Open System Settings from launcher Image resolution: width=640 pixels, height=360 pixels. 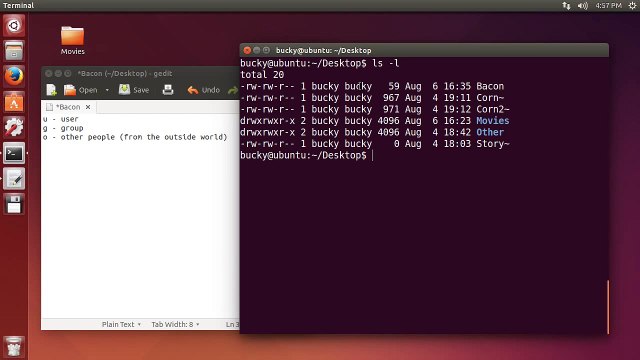pyautogui.click(x=14, y=127)
